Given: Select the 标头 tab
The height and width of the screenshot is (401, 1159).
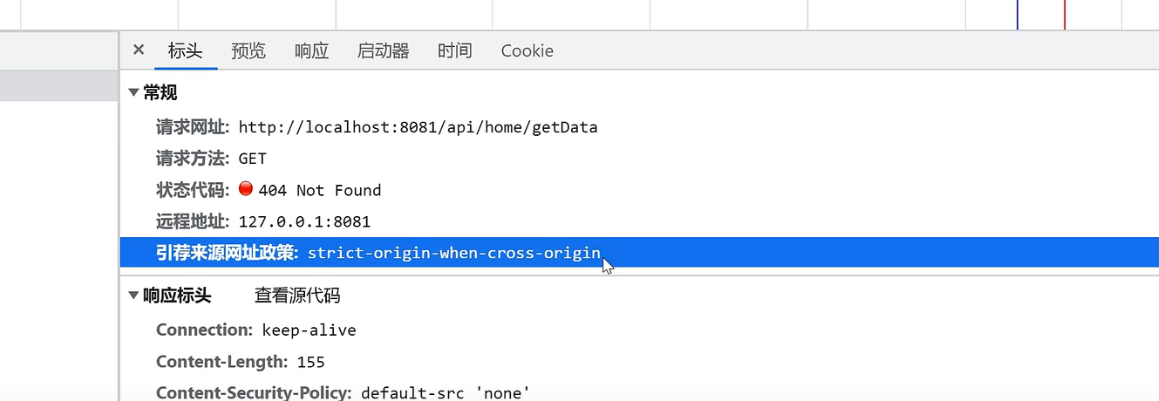Looking at the screenshot, I should click(185, 51).
